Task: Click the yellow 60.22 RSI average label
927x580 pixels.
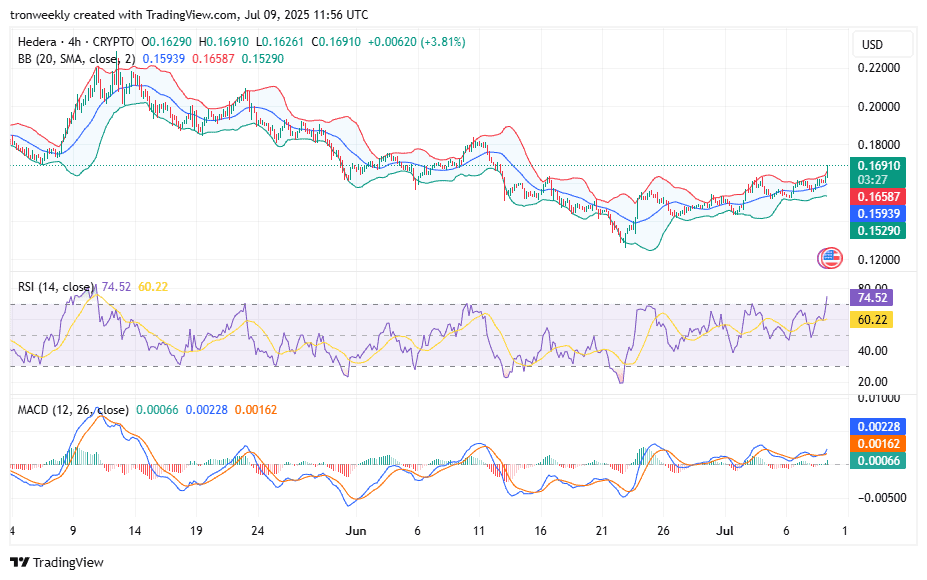Action: click(871, 320)
